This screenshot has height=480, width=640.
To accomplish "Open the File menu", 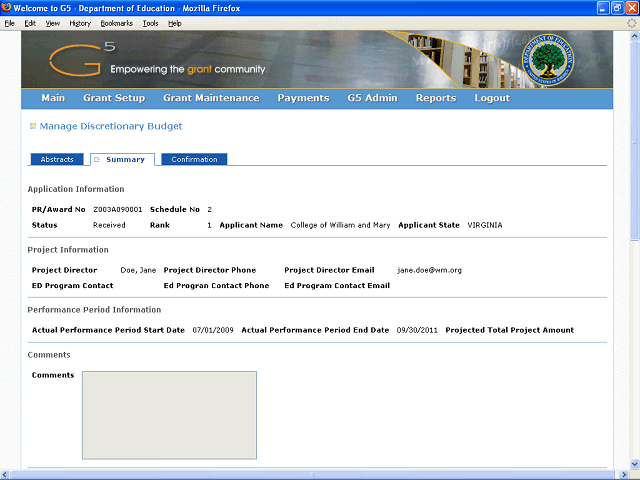I will tap(9, 23).
